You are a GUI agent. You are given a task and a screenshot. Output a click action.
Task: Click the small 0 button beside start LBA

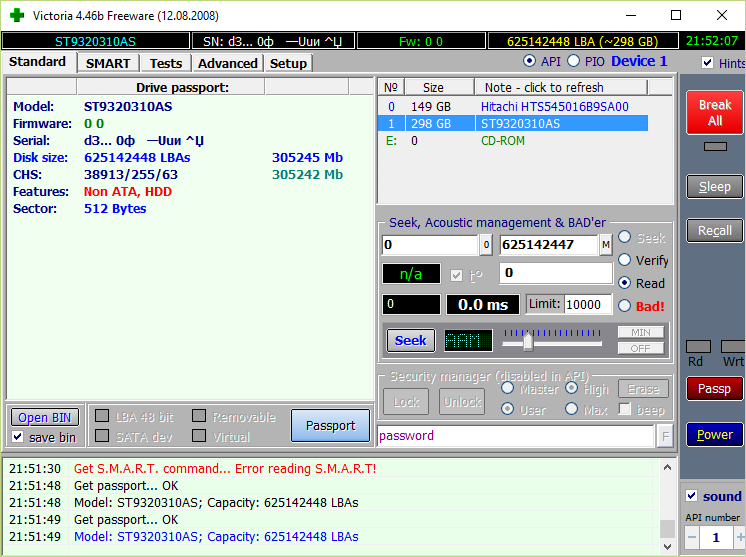(486, 245)
